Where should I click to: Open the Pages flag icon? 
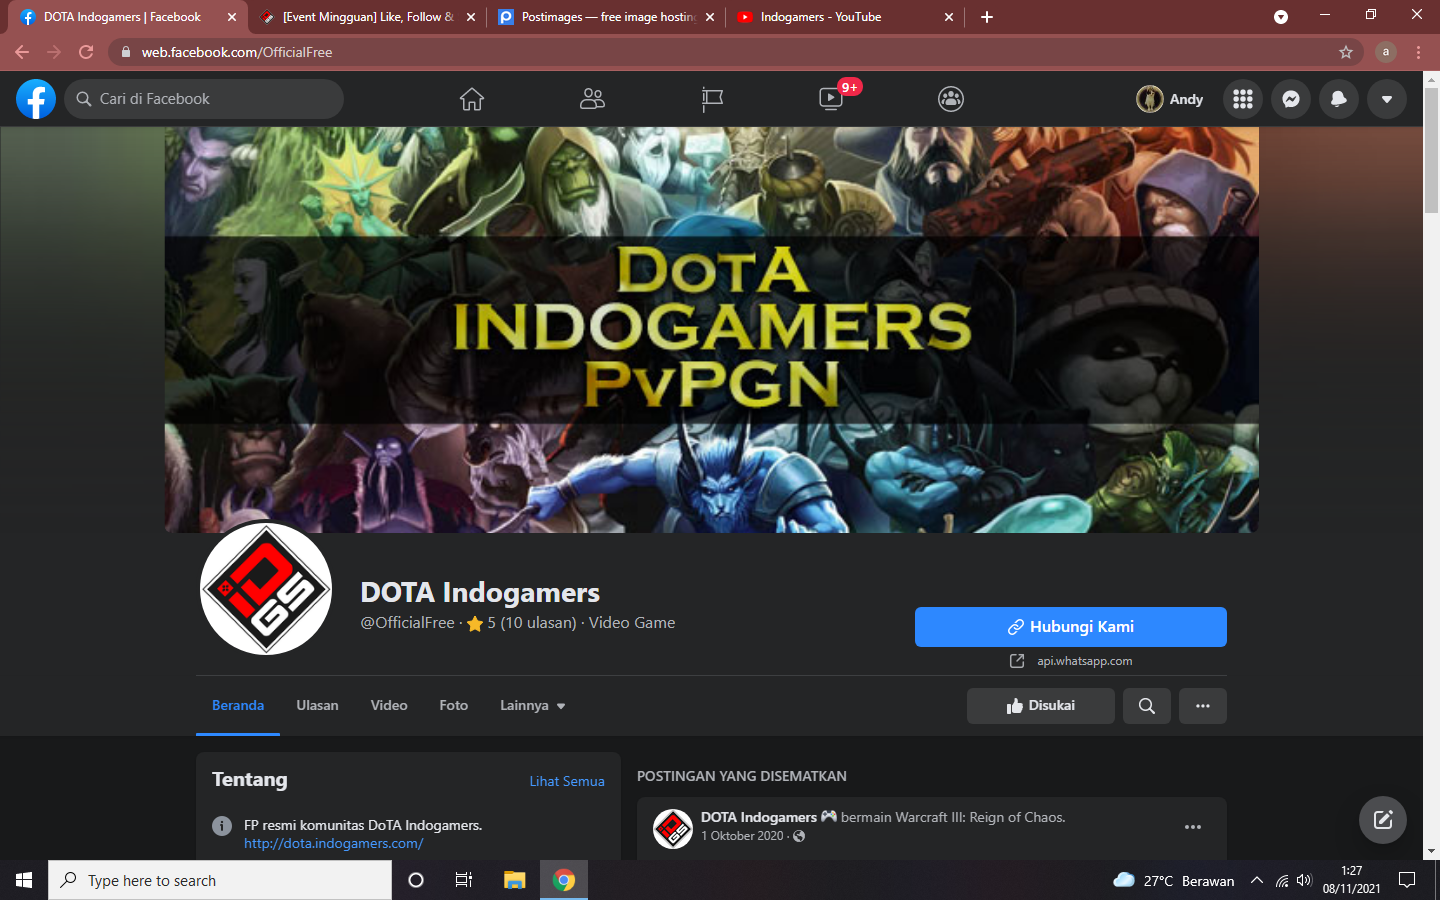(x=712, y=99)
